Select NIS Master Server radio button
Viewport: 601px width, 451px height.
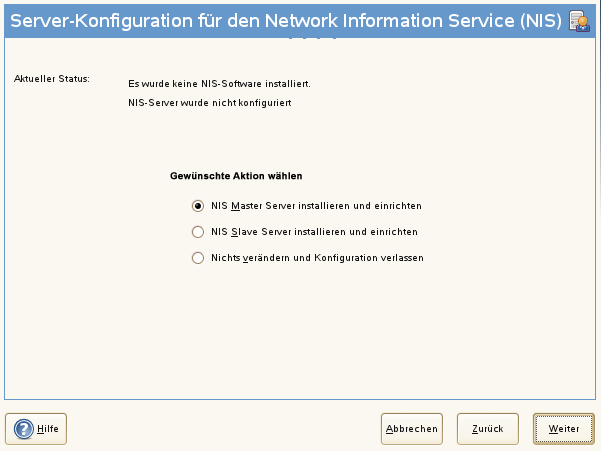197,206
